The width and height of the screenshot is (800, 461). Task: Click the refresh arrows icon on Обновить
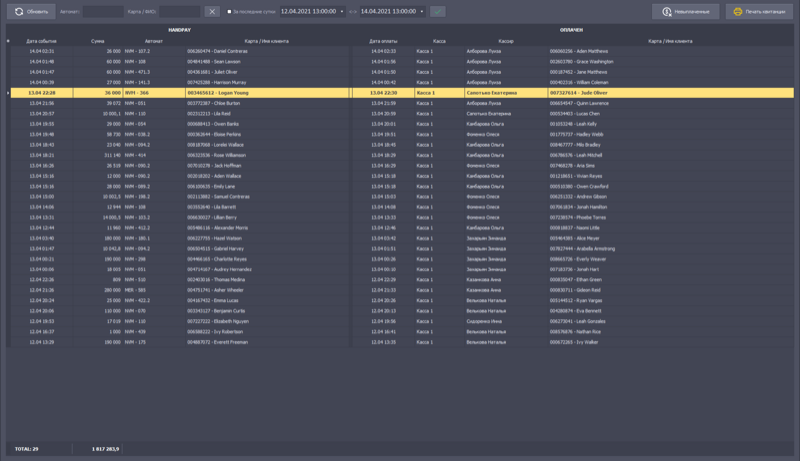[20, 11]
